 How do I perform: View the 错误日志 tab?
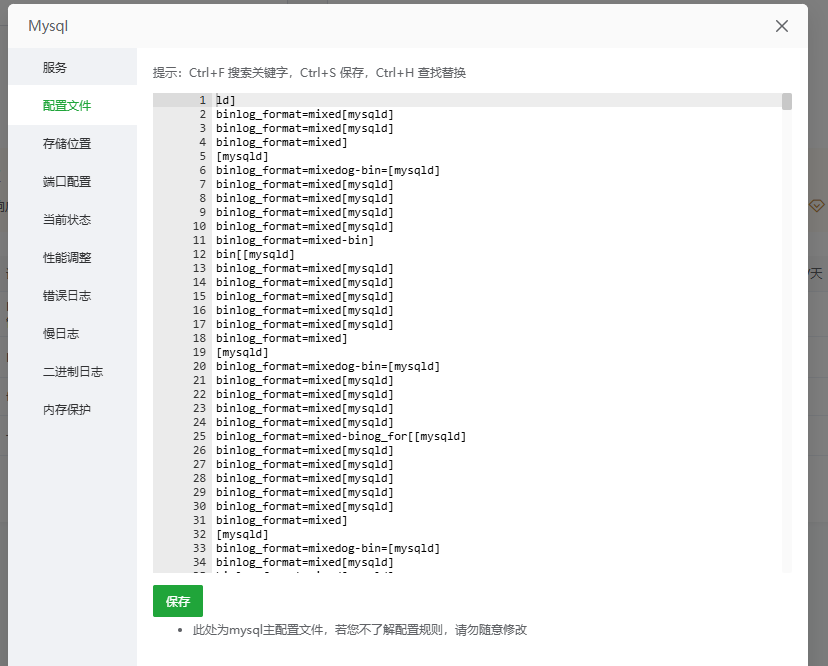[x=72, y=296]
